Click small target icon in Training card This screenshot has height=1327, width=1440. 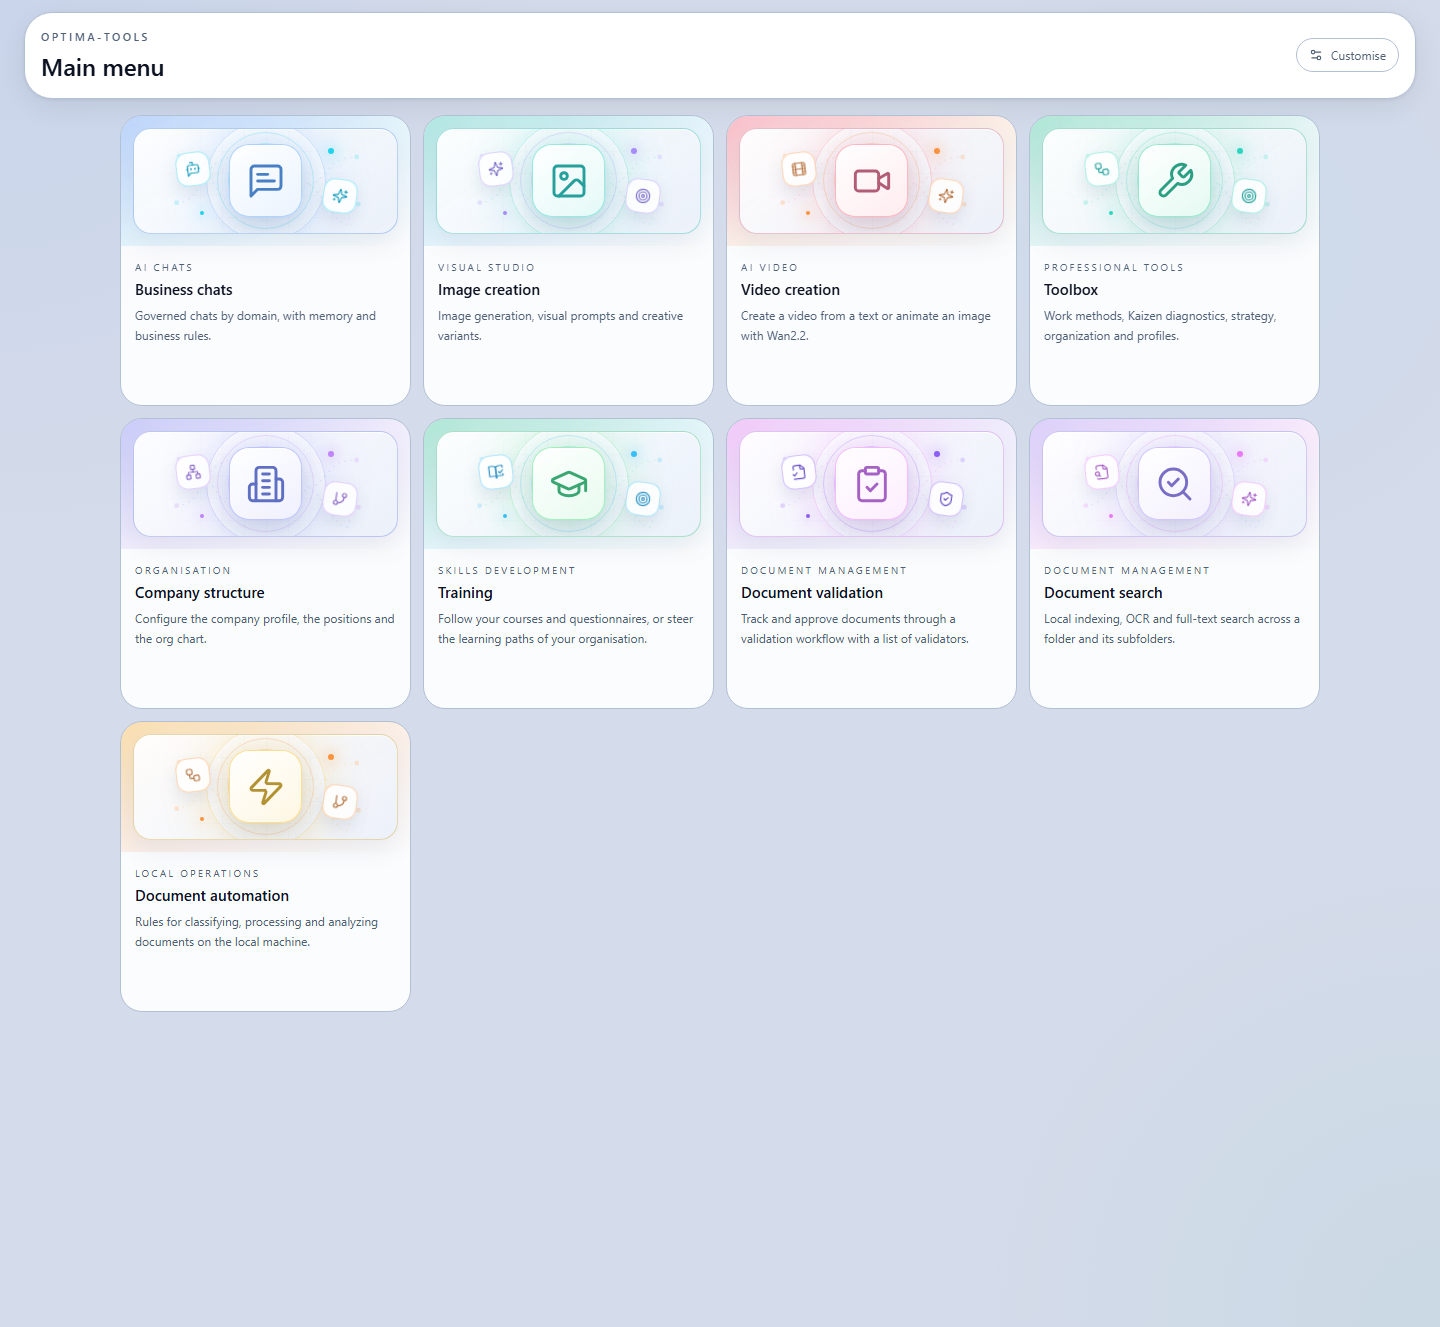643,499
